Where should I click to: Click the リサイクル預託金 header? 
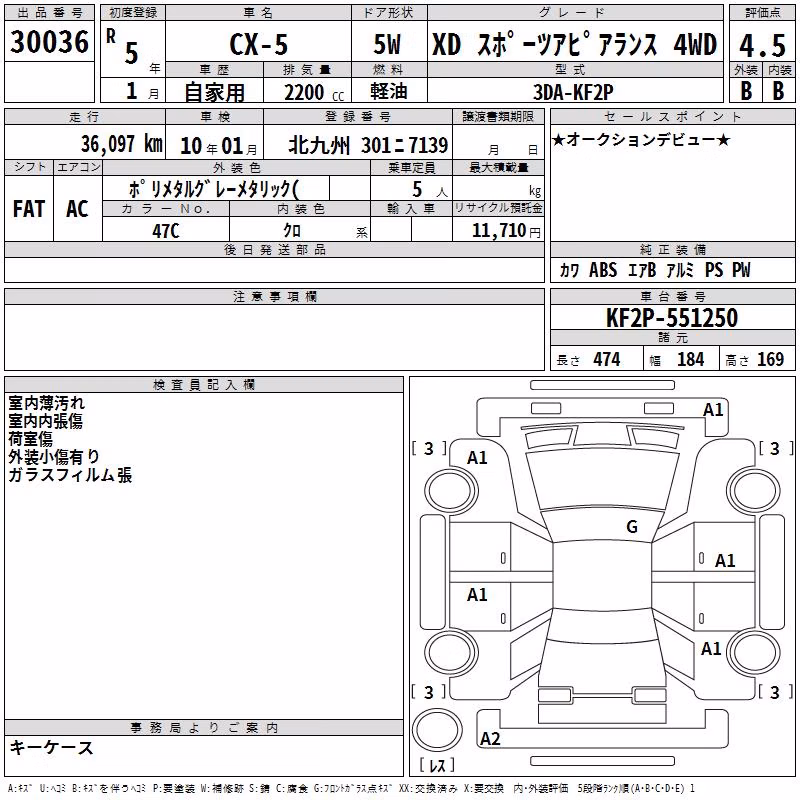tap(498, 208)
